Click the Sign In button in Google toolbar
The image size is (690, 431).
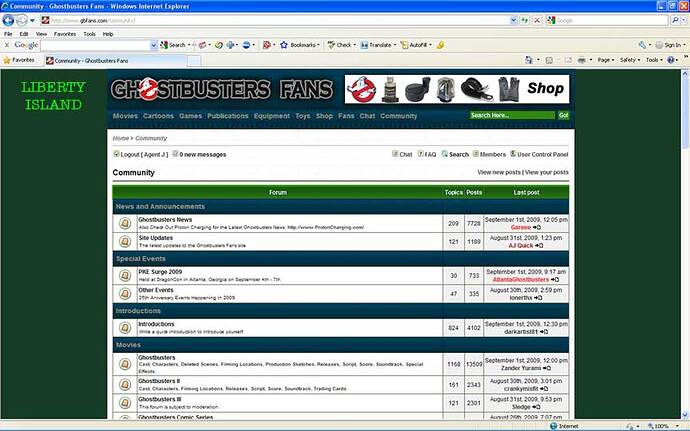click(x=670, y=45)
